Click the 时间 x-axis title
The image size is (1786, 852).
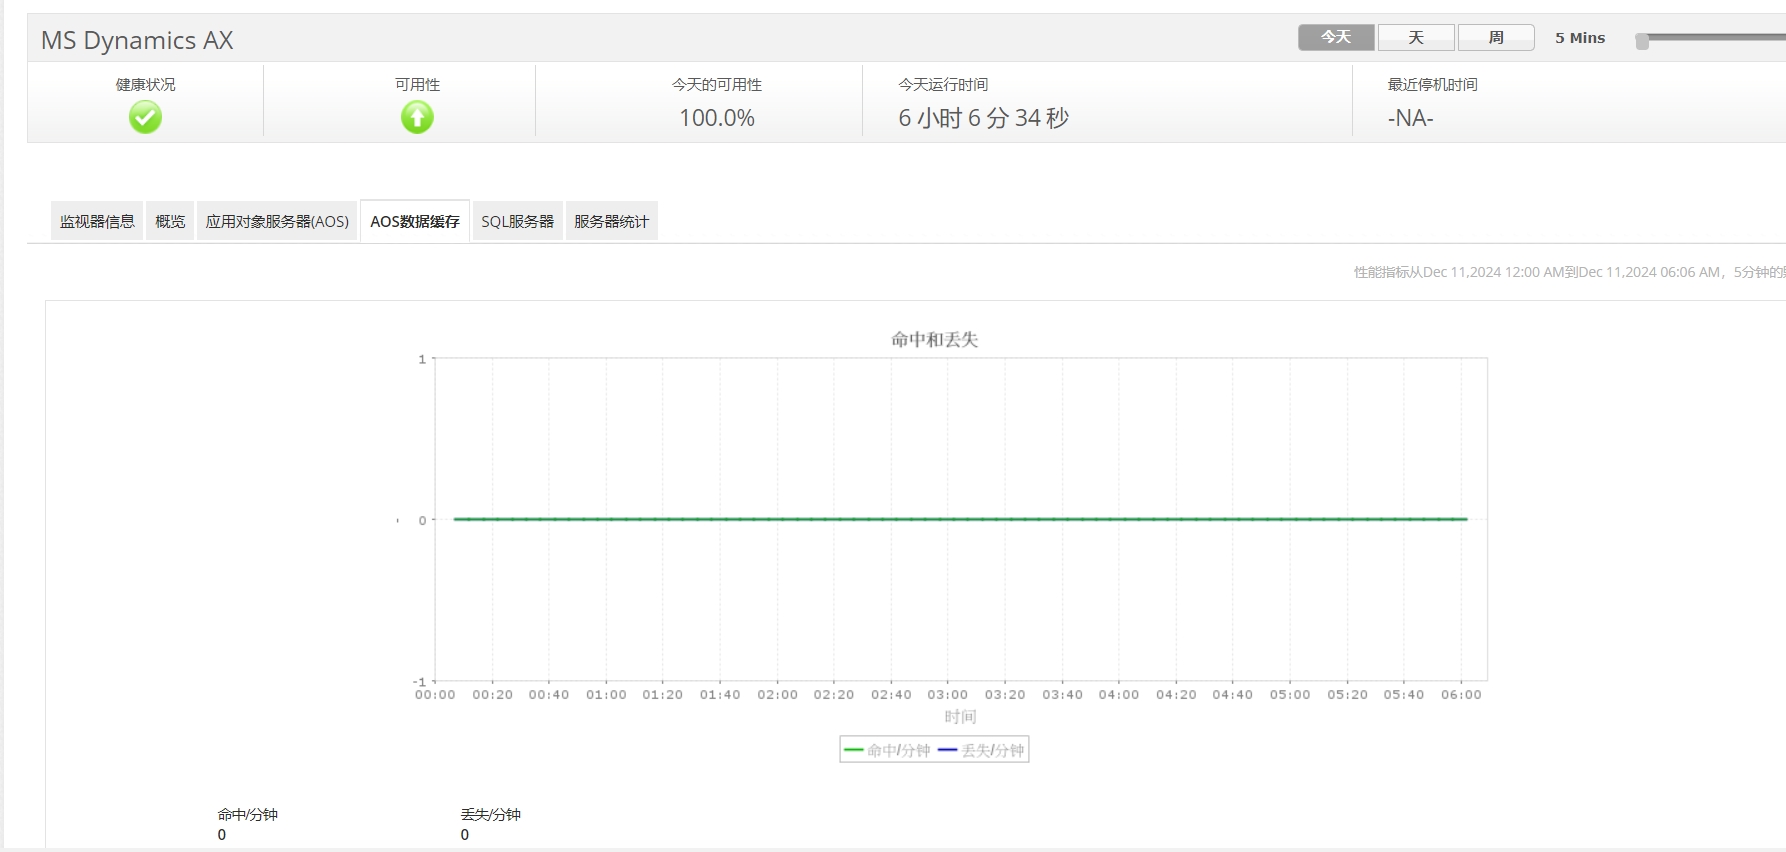[x=960, y=717]
